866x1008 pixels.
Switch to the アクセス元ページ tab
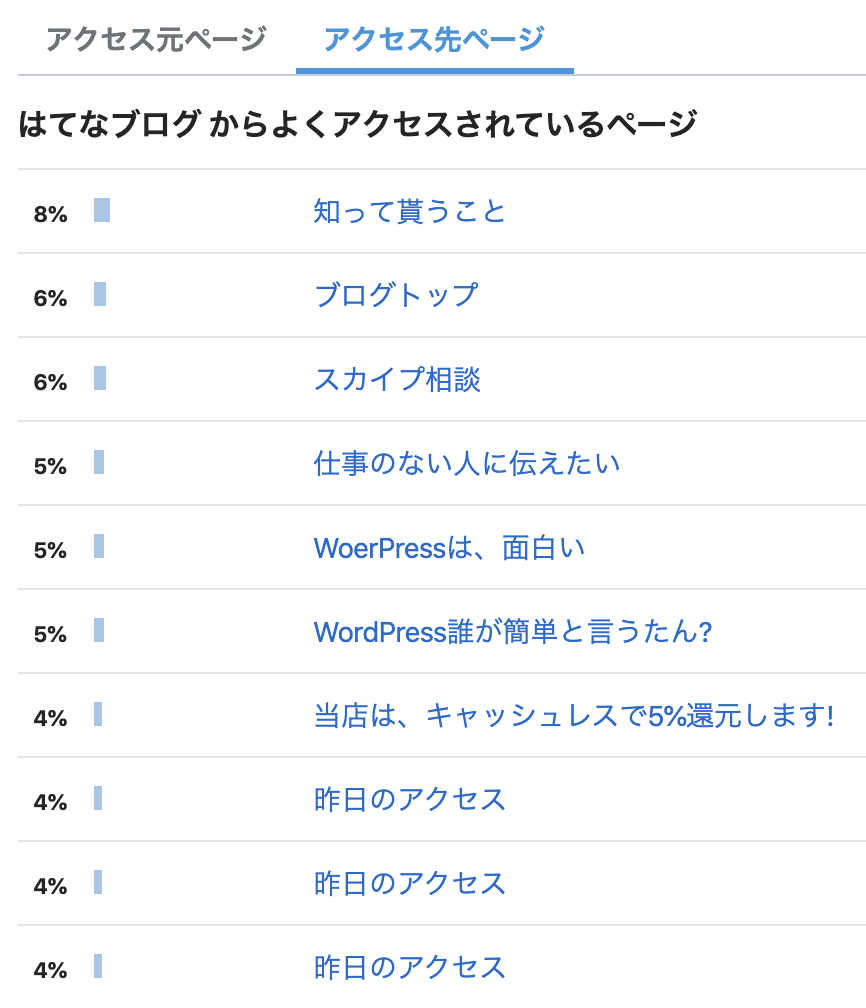tap(156, 39)
